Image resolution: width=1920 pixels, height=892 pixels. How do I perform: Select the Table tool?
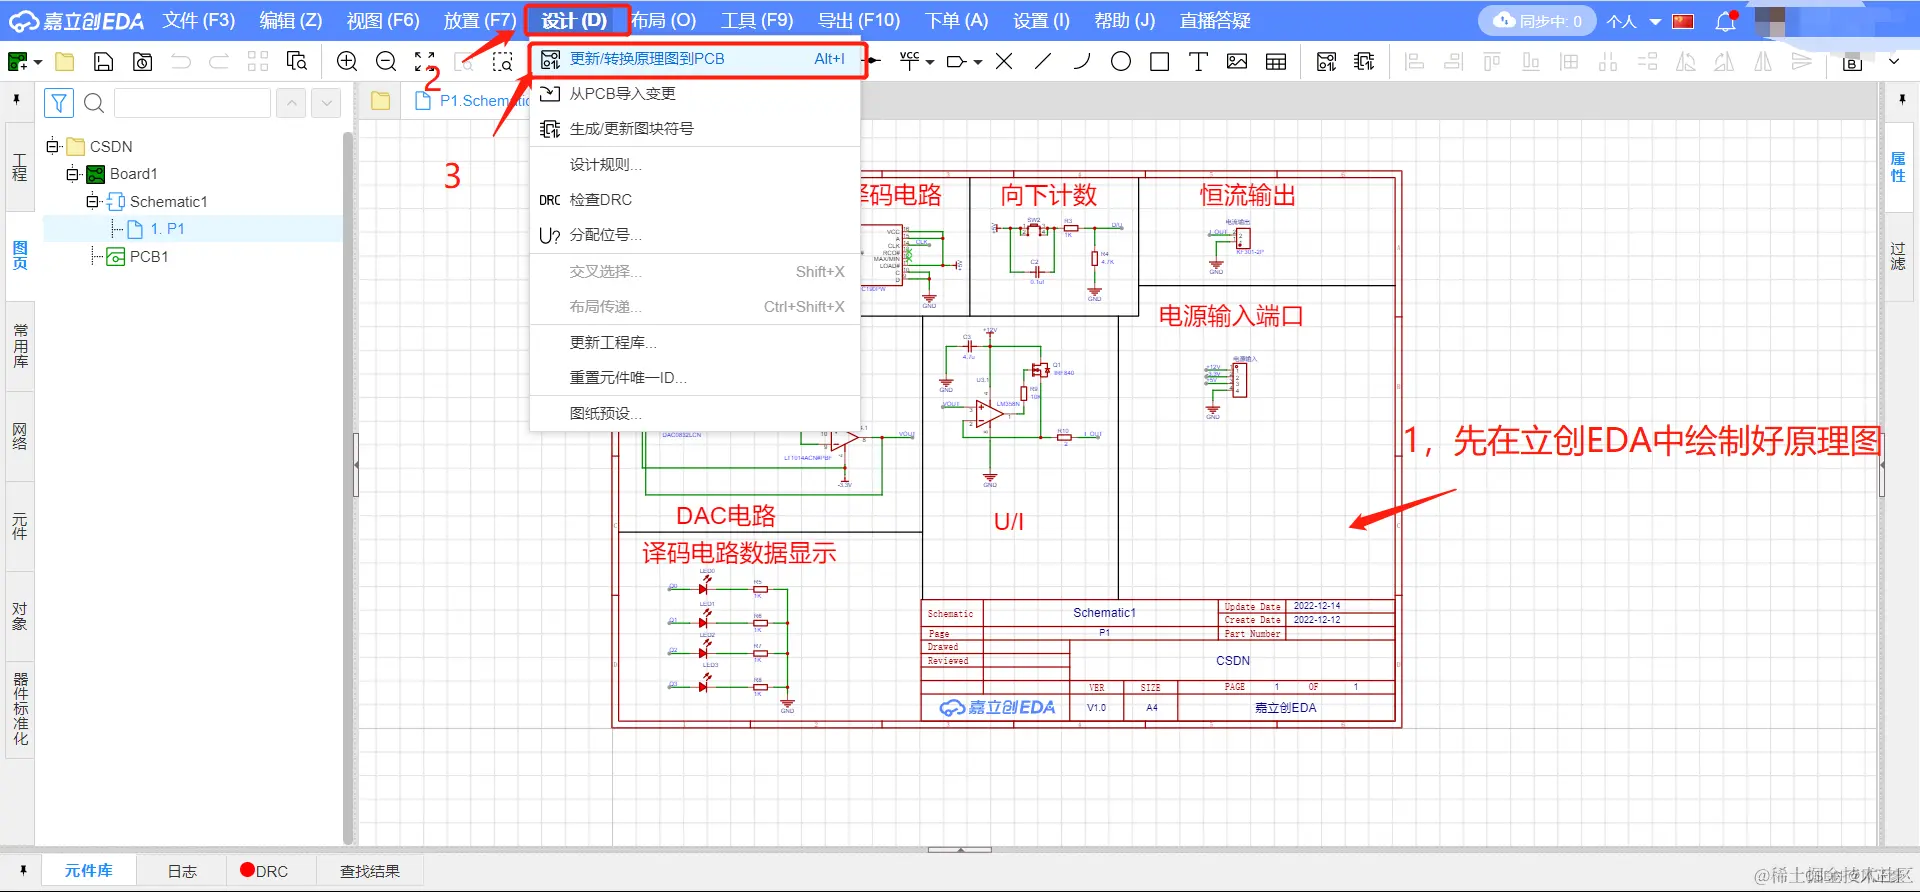1276,62
